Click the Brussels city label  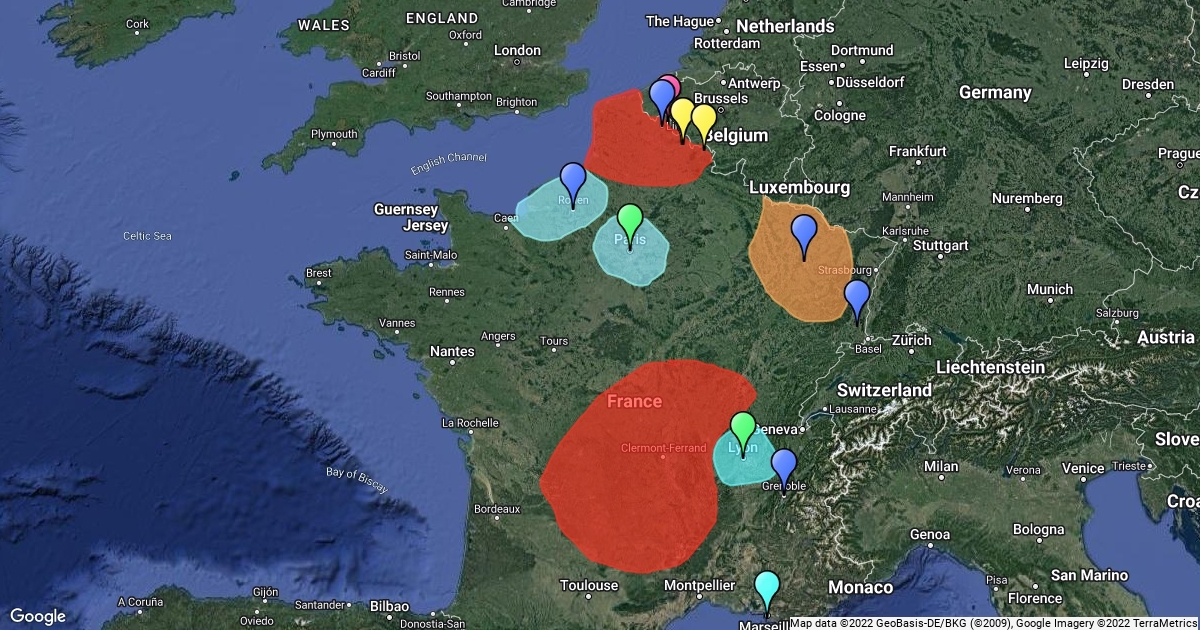720,98
